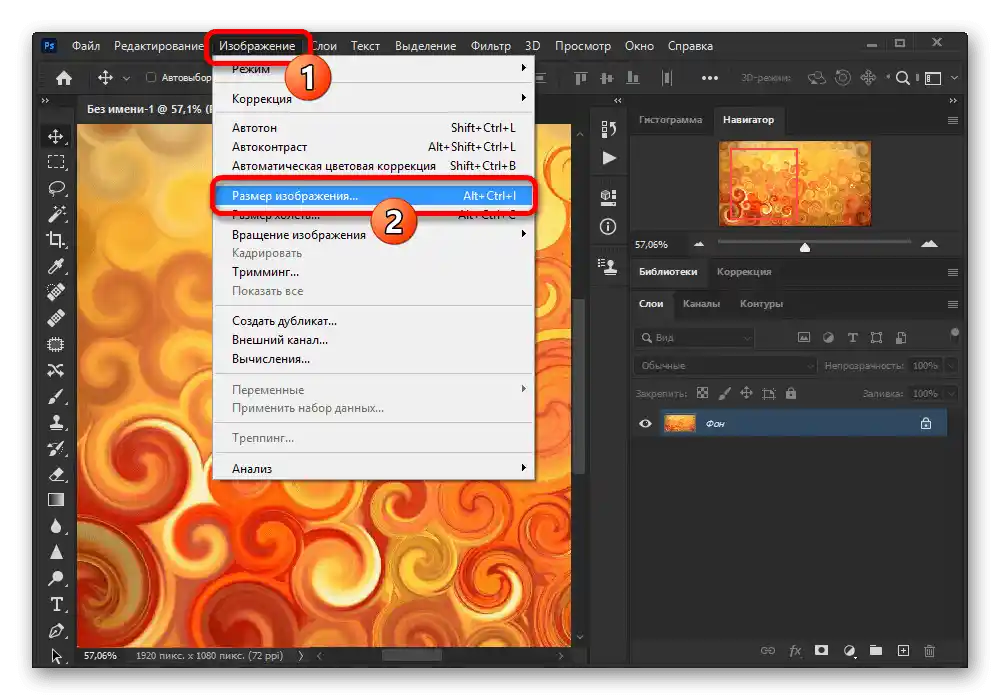The width and height of the screenshot is (1000, 700).
Task: Open the Actions panel play icon
Action: pos(609,157)
